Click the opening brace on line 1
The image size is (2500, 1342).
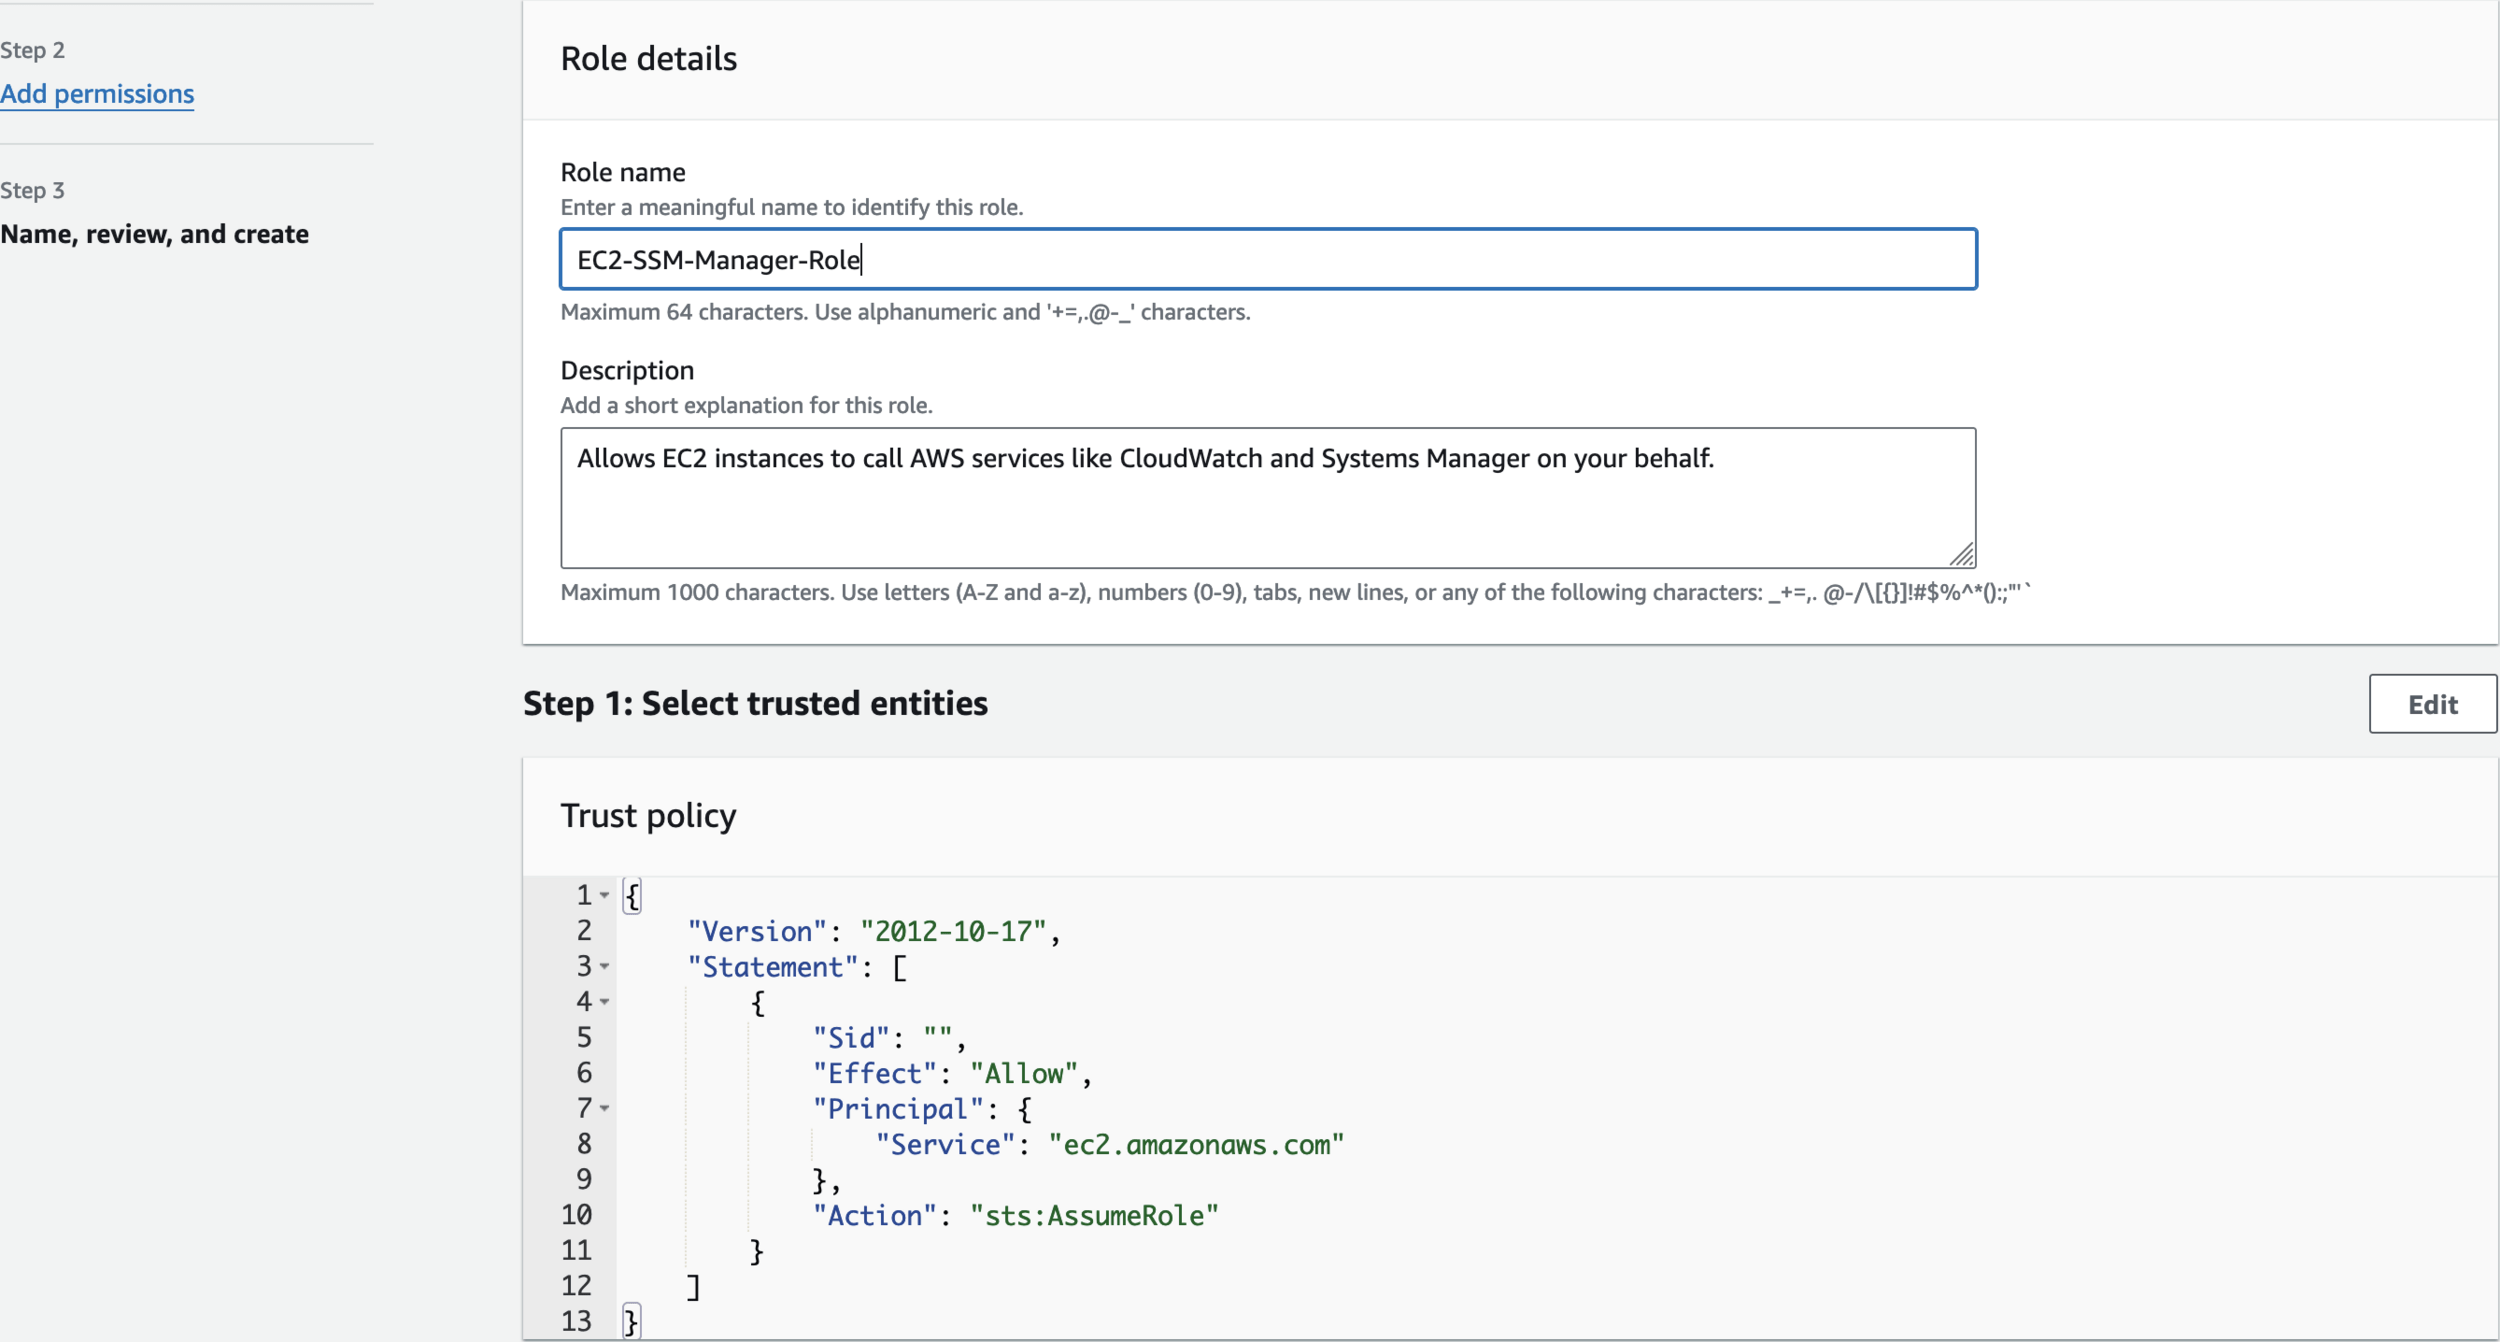632,896
